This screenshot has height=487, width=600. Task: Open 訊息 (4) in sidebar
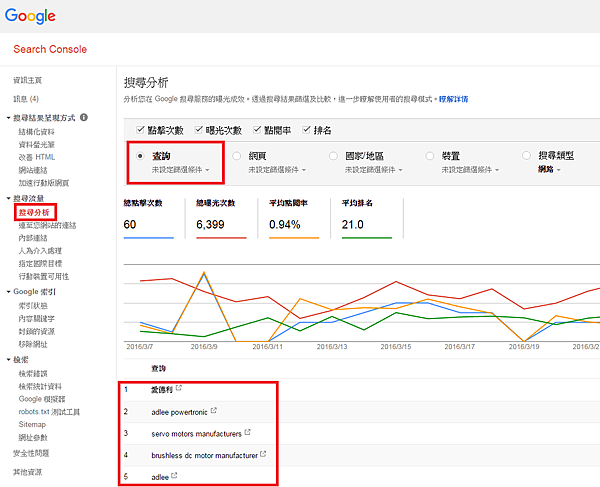click(26, 99)
